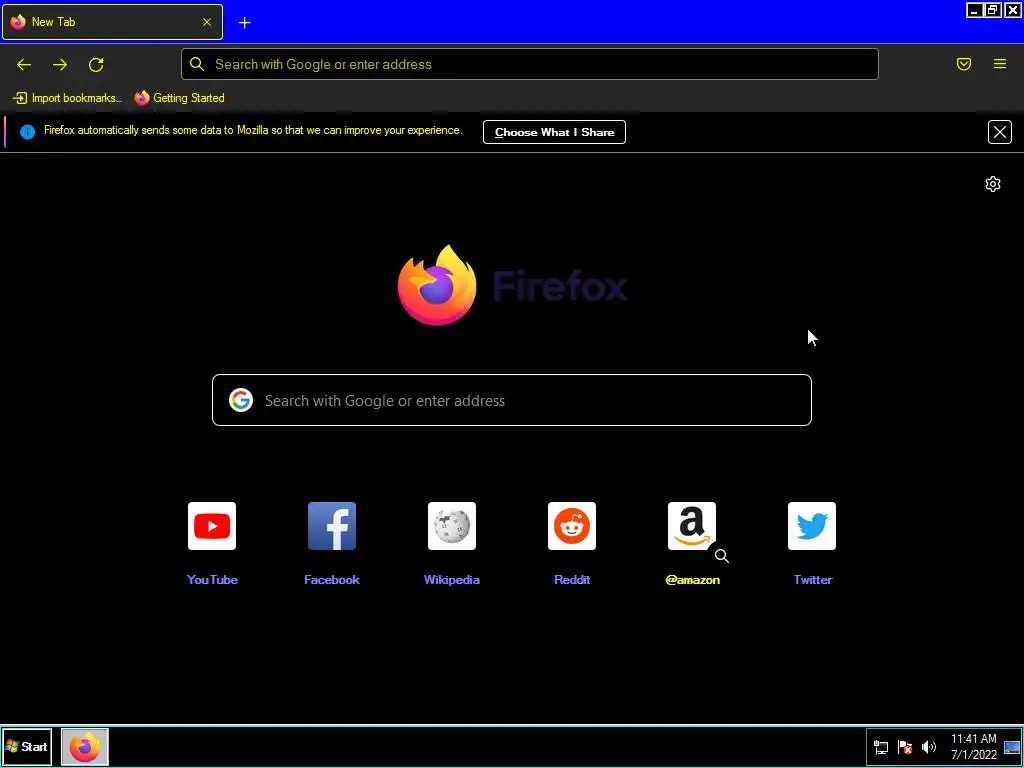Click Google logo in search box
The height and width of the screenshot is (768, 1024).
pyautogui.click(x=241, y=400)
